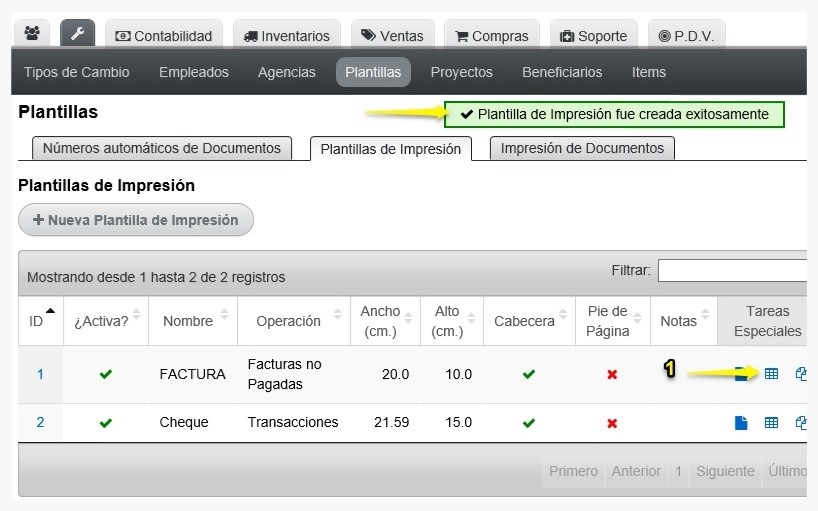Image resolution: width=818 pixels, height=511 pixels.
Task: Sort table by ¿Activa? column
Action: (106, 321)
